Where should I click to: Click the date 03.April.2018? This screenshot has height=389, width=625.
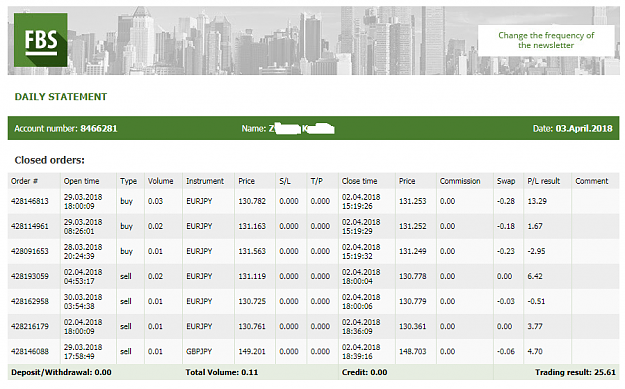pyautogui.click(x=584, y=128)
